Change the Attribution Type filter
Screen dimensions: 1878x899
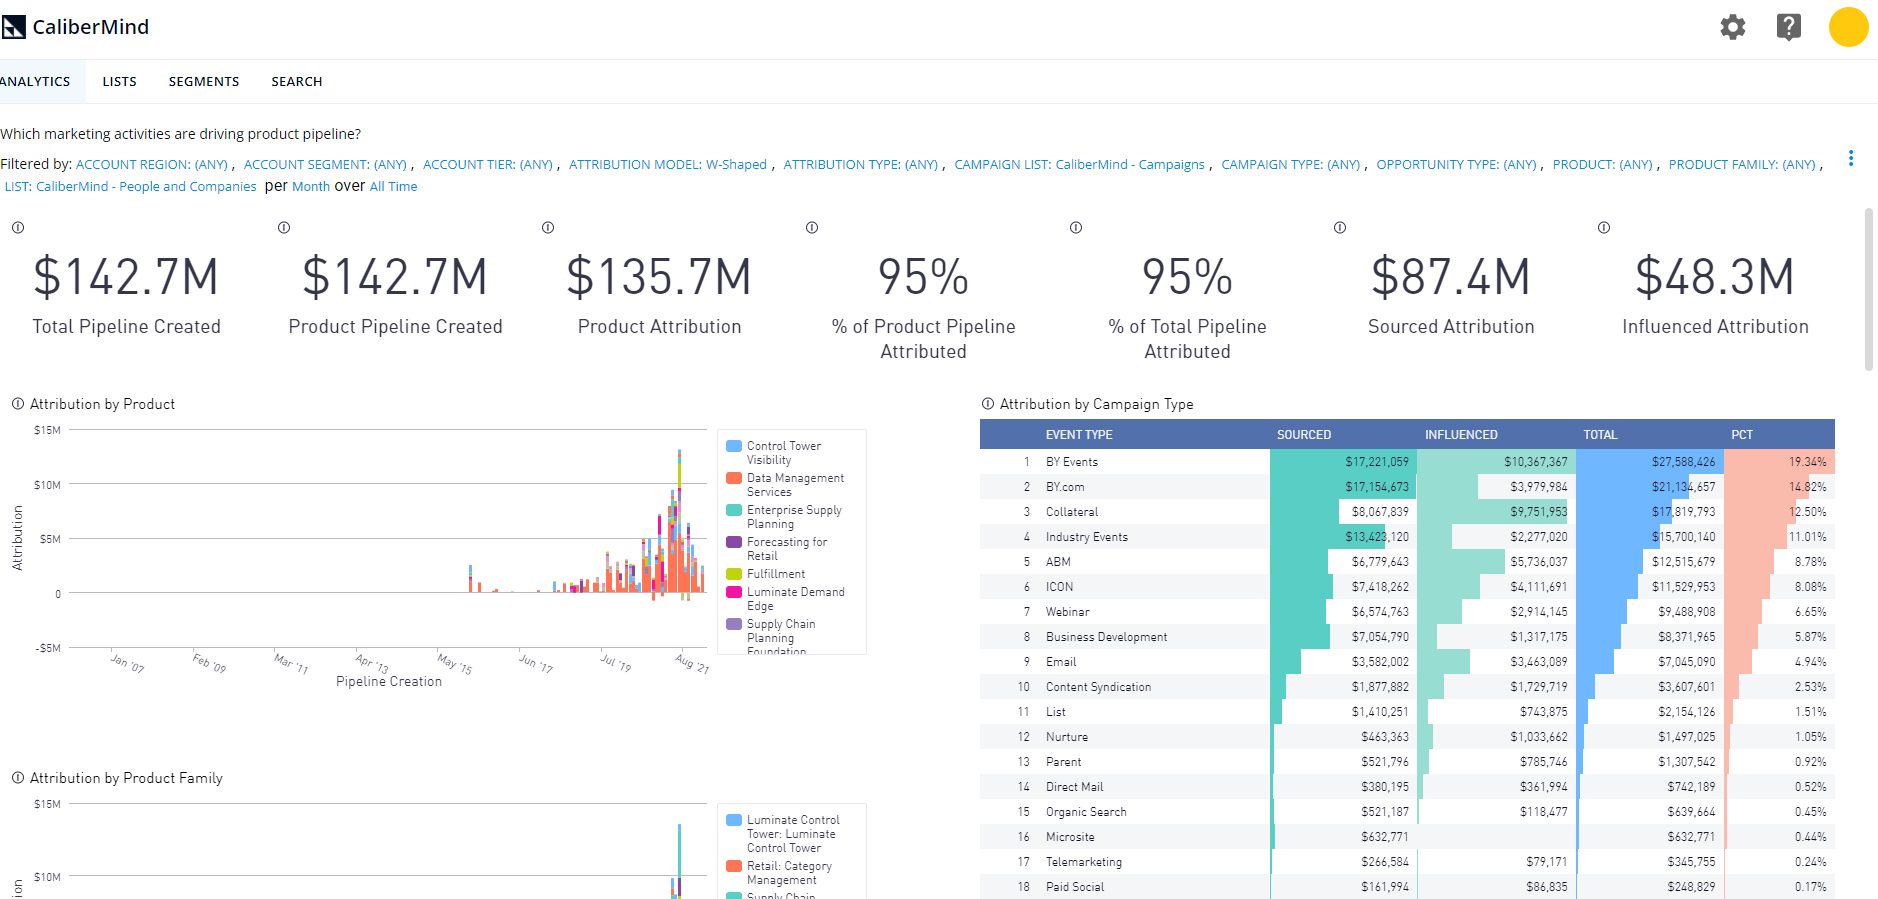pos(861,165)
